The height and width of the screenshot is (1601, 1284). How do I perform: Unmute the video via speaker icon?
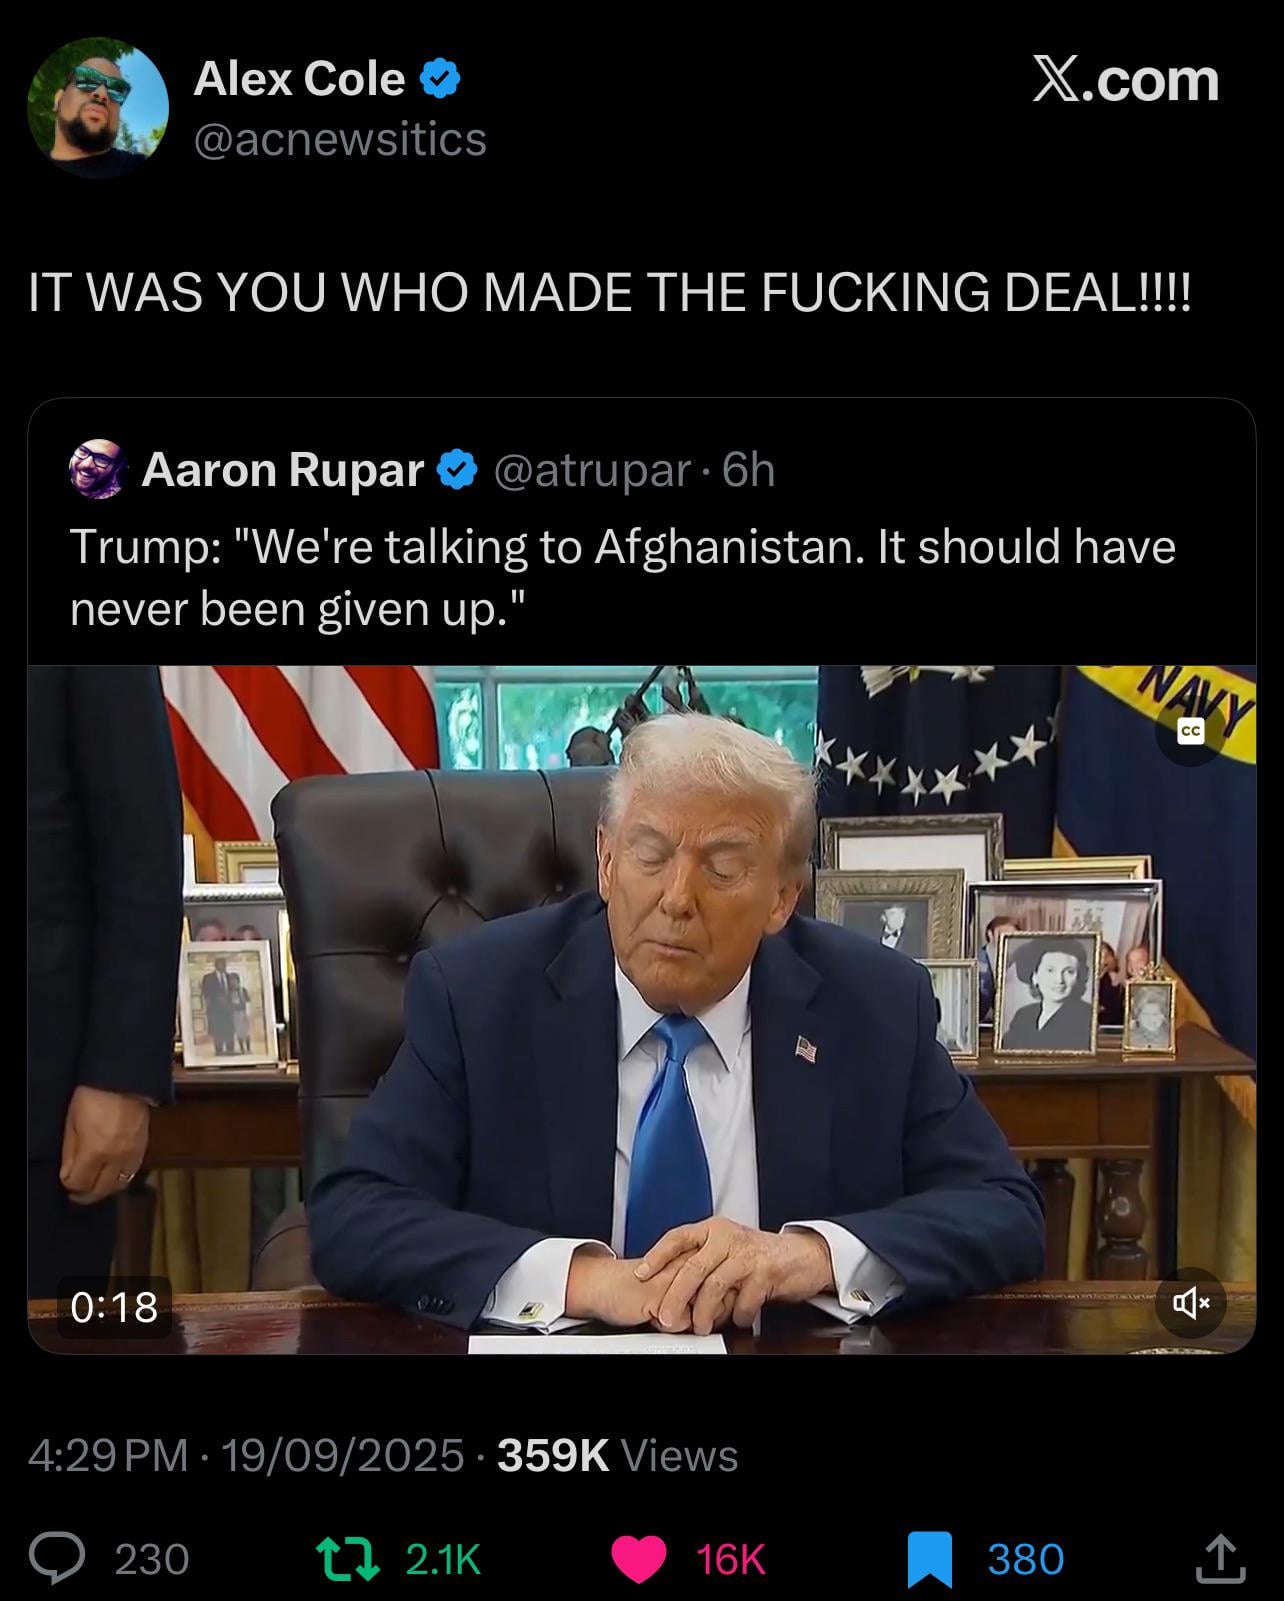click(x=1192, y=1303)
